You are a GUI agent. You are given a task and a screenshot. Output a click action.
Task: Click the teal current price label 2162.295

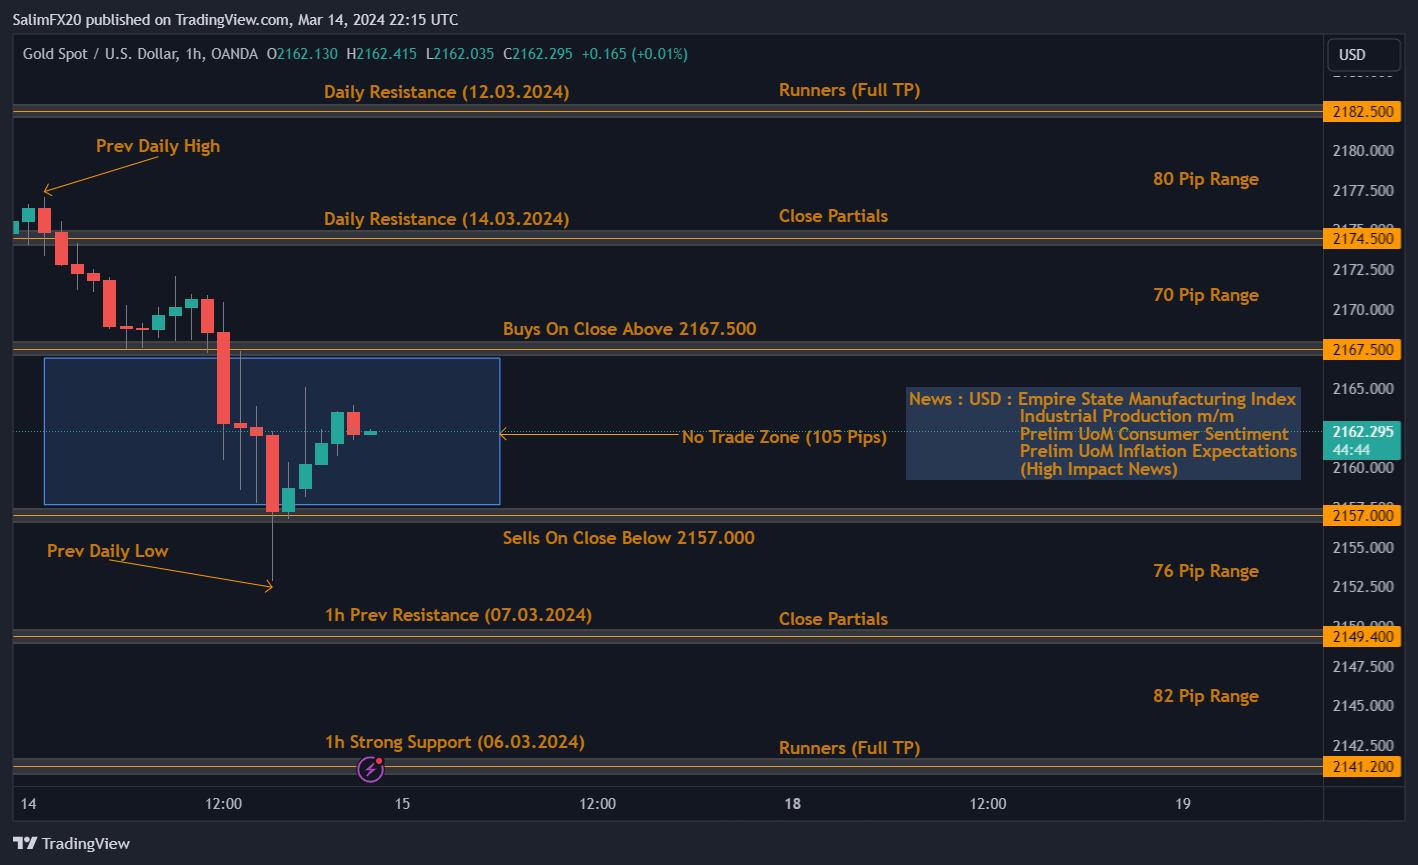pos(1362,433)
